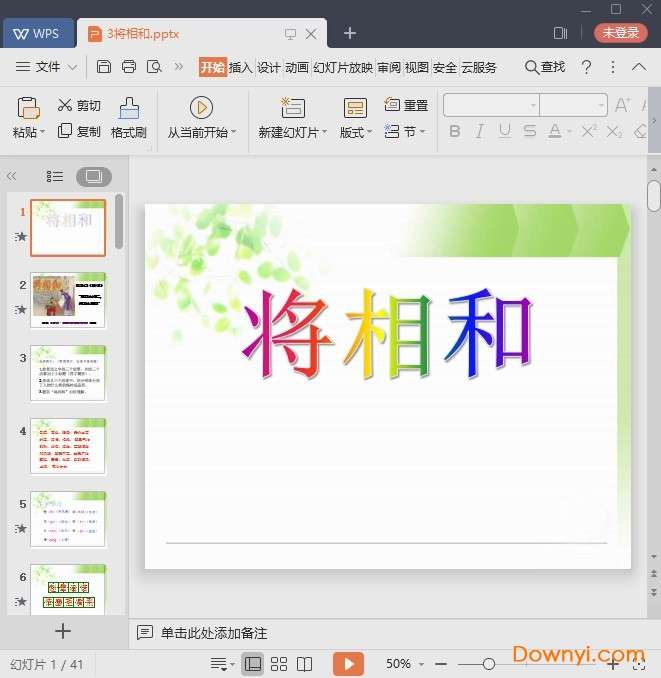Click the 版式 layout icon
This screenshot has width=661, height=678.
[x=355, y=108]
